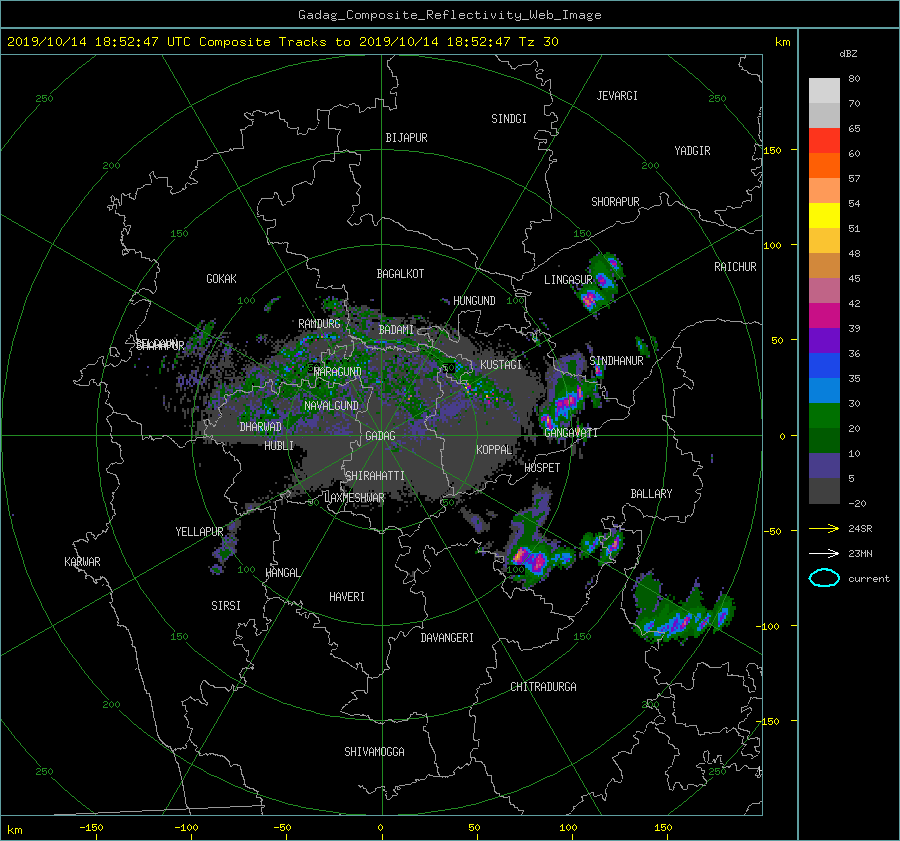The width and height of the screenshot is (900, 841).
Task: Click the storm cell above GANGAVATI label
Action: tap(565, 396)
